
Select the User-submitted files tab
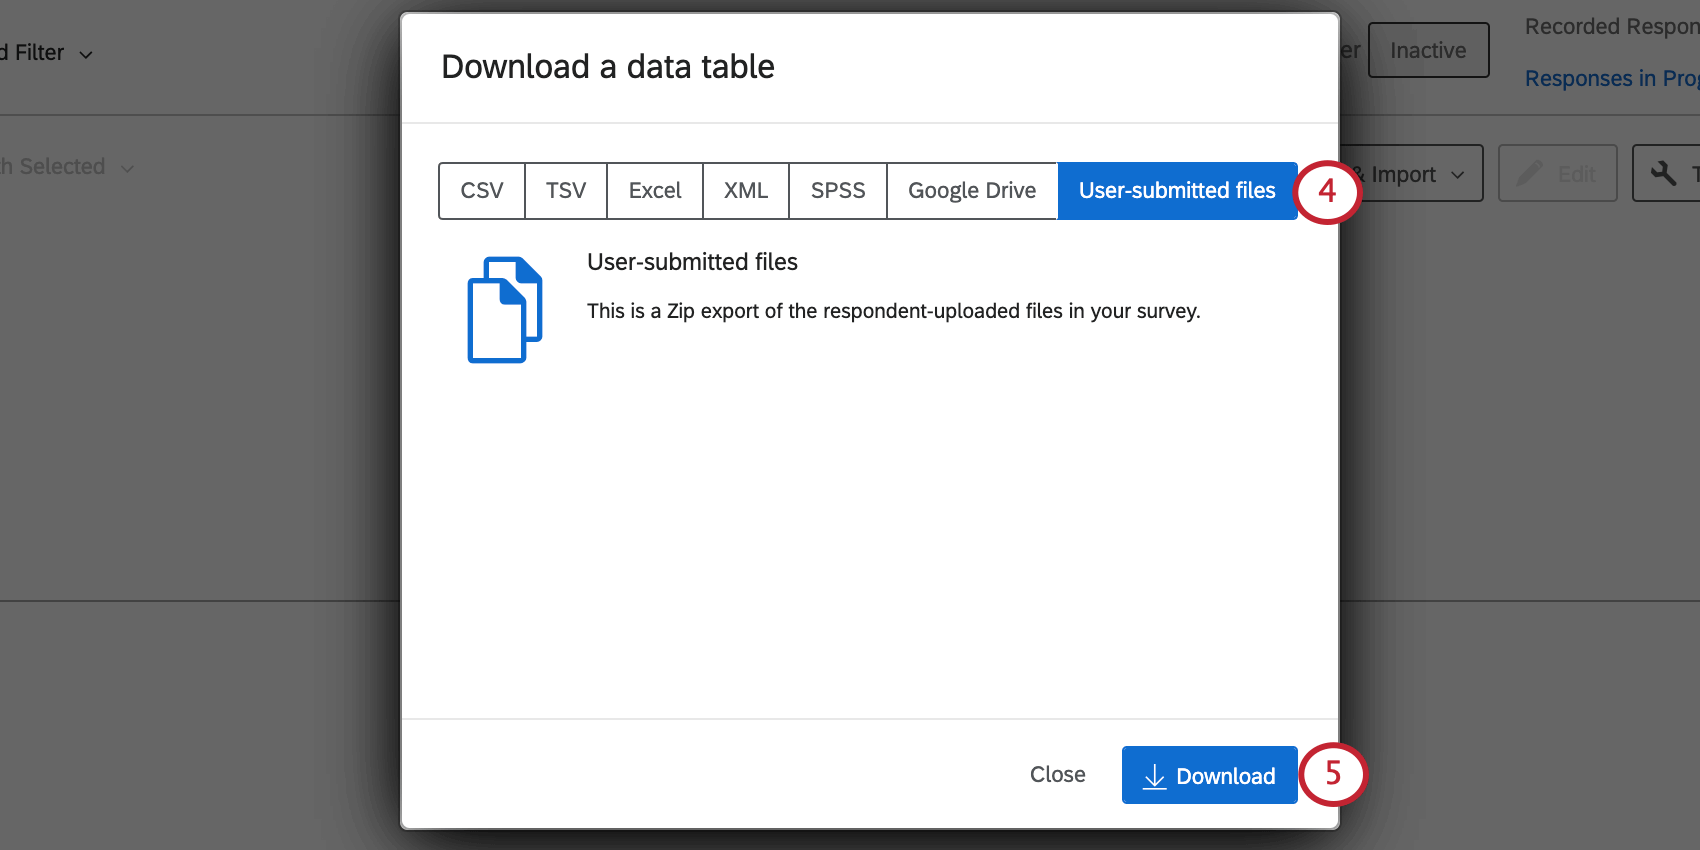[x=1177, y=190]
